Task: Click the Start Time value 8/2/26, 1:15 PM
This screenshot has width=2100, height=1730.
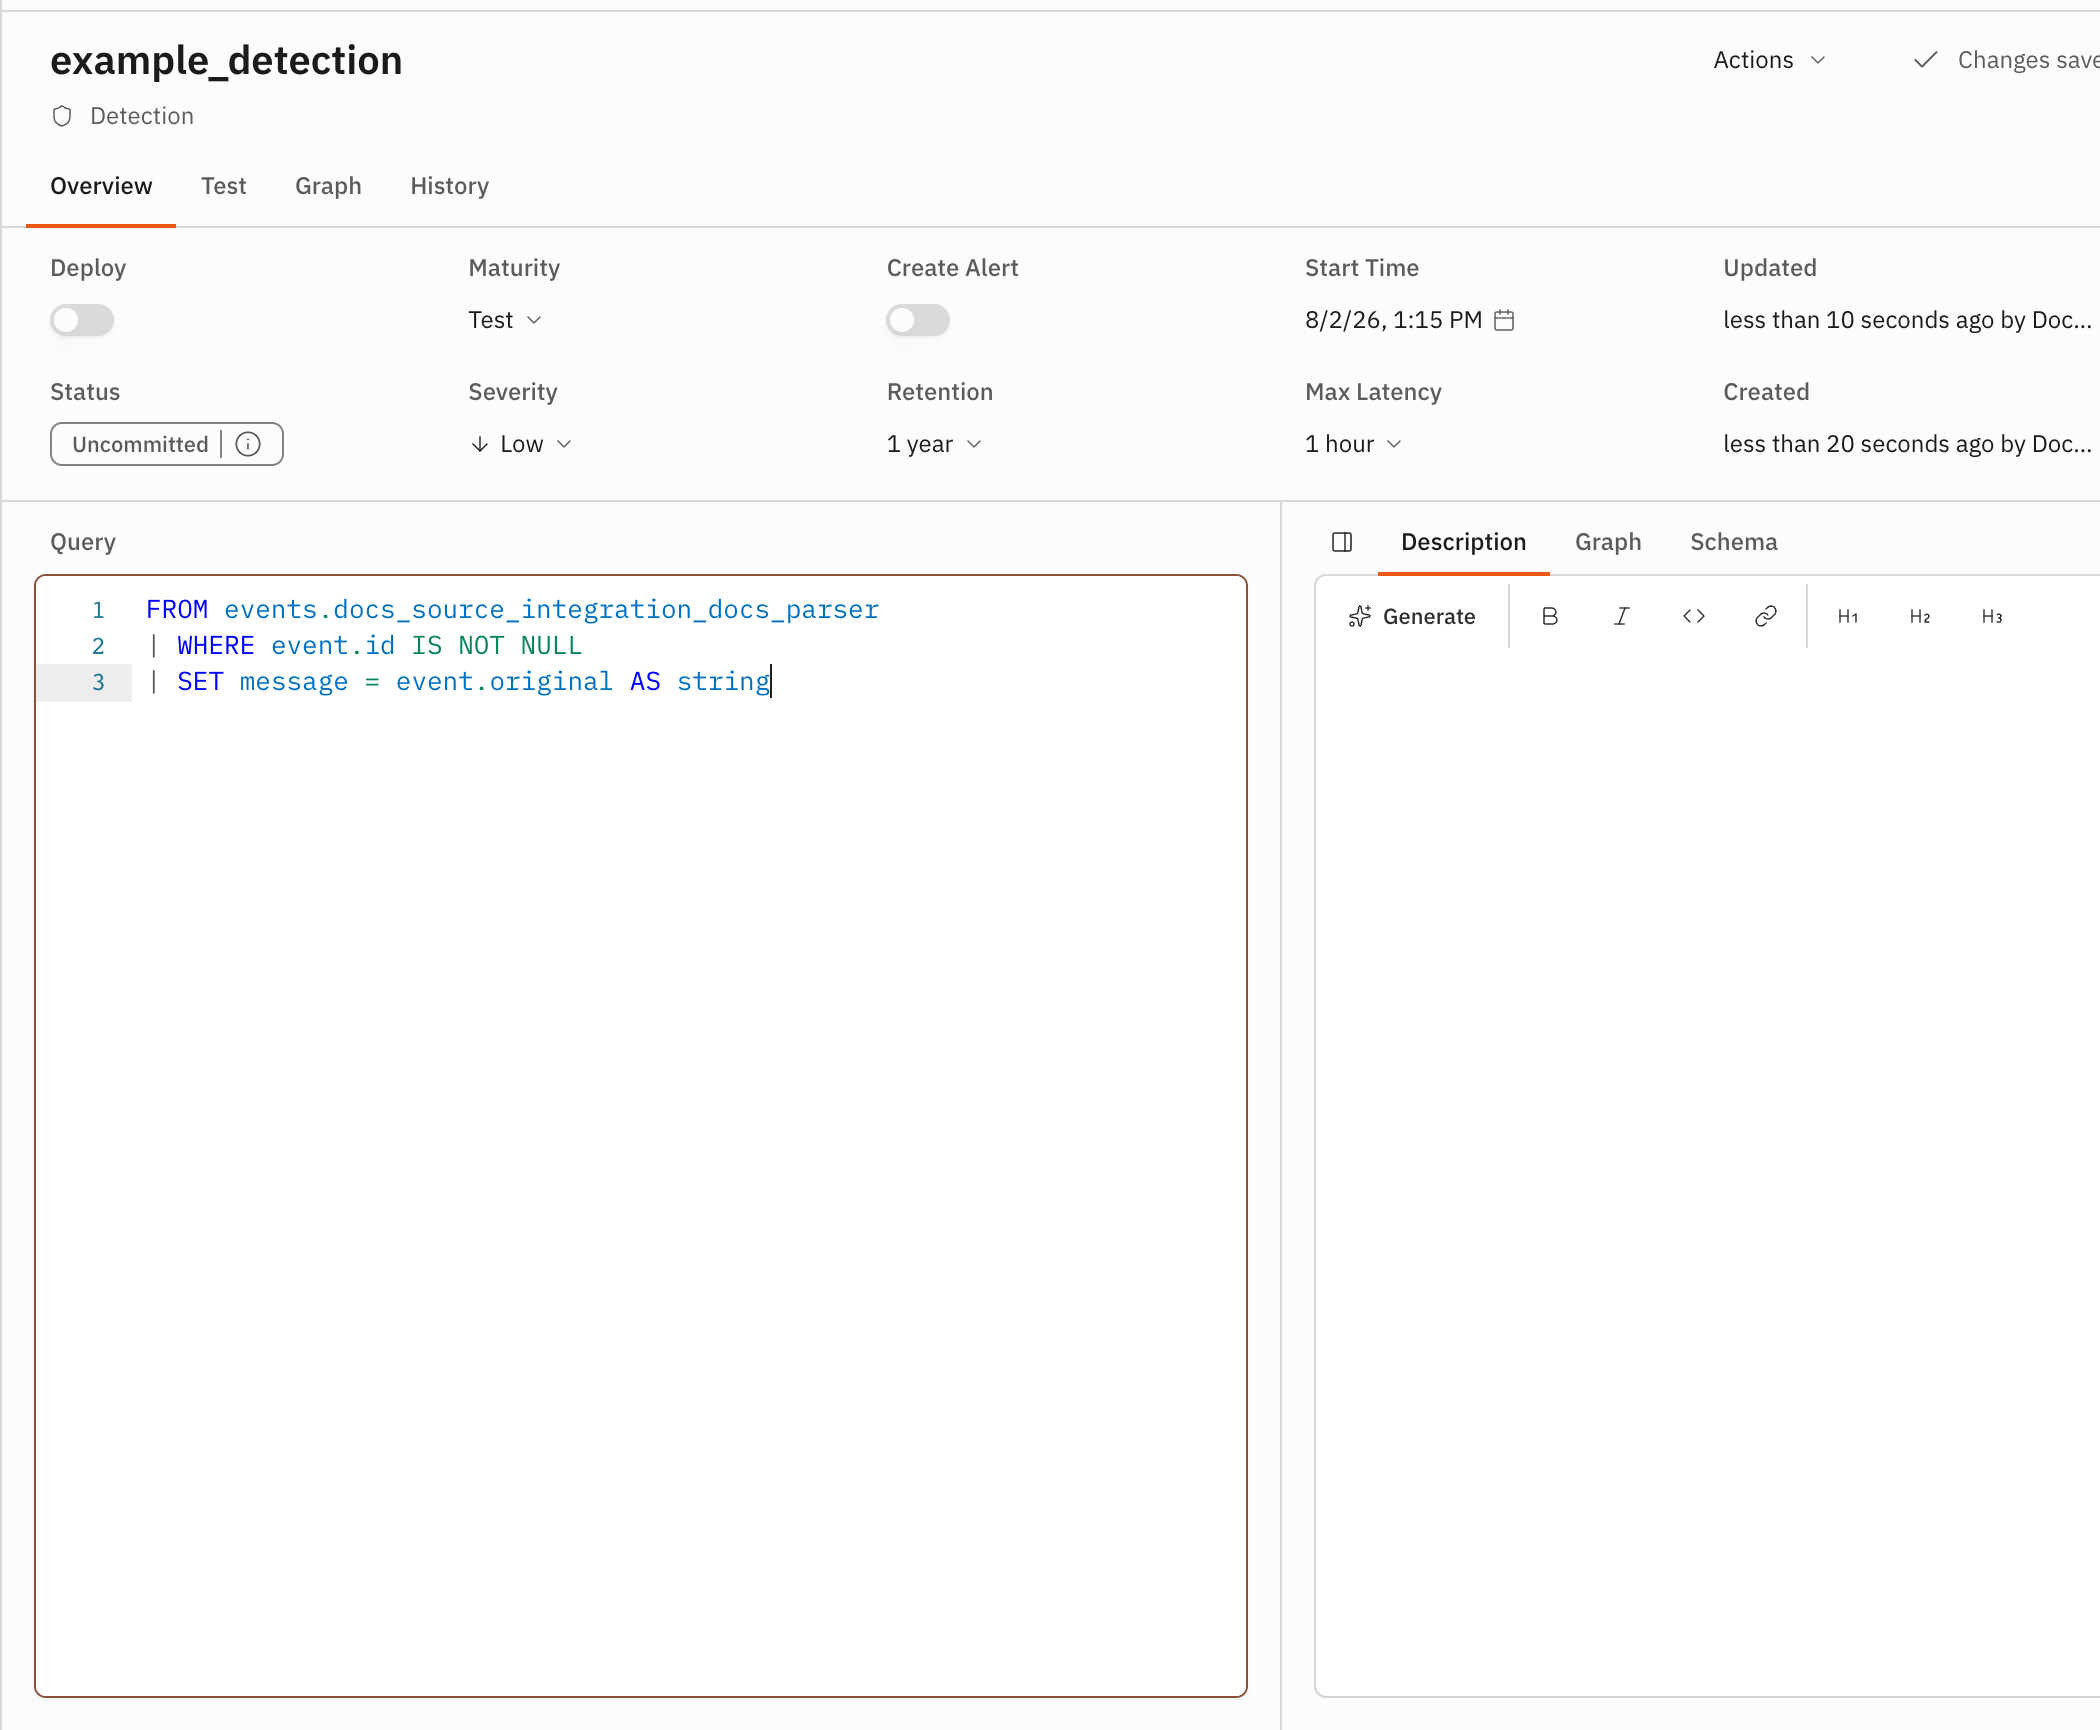Action: click(x=1393, y=320)
